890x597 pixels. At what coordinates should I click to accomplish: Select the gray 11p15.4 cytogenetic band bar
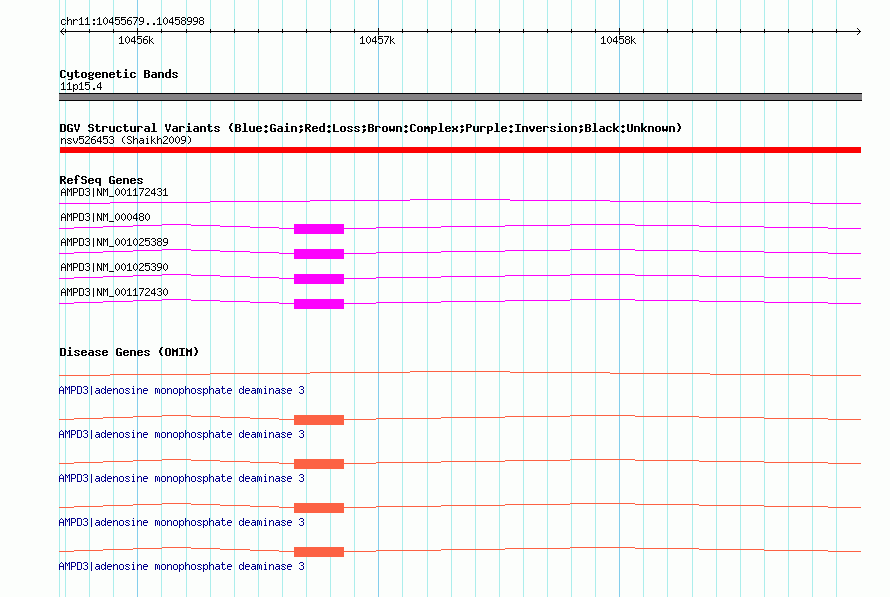tap(460, 97)
